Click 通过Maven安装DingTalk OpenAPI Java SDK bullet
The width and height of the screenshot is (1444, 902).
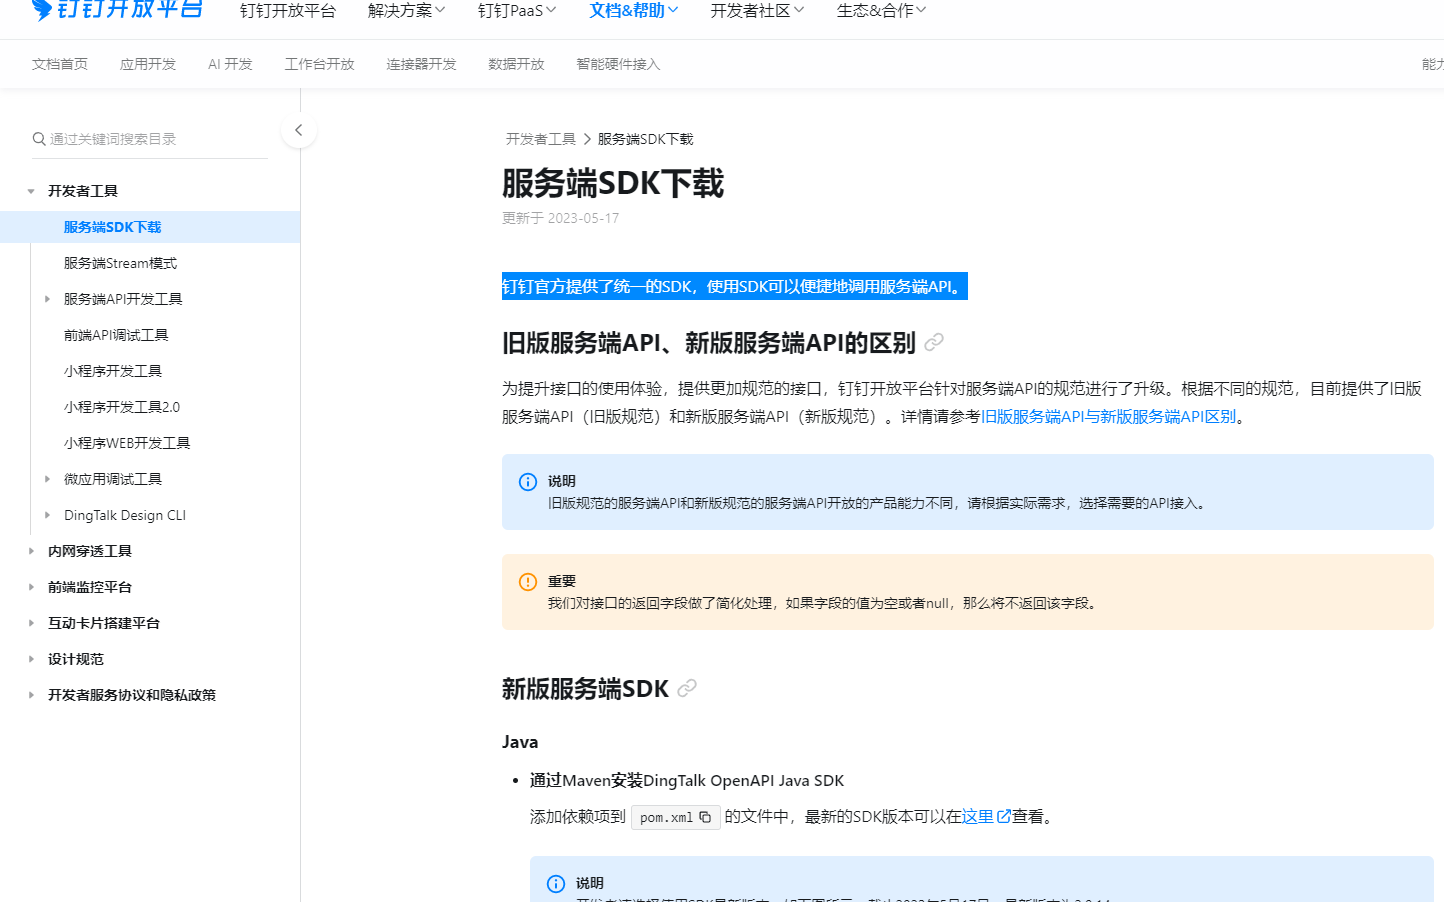click(687, 781)
